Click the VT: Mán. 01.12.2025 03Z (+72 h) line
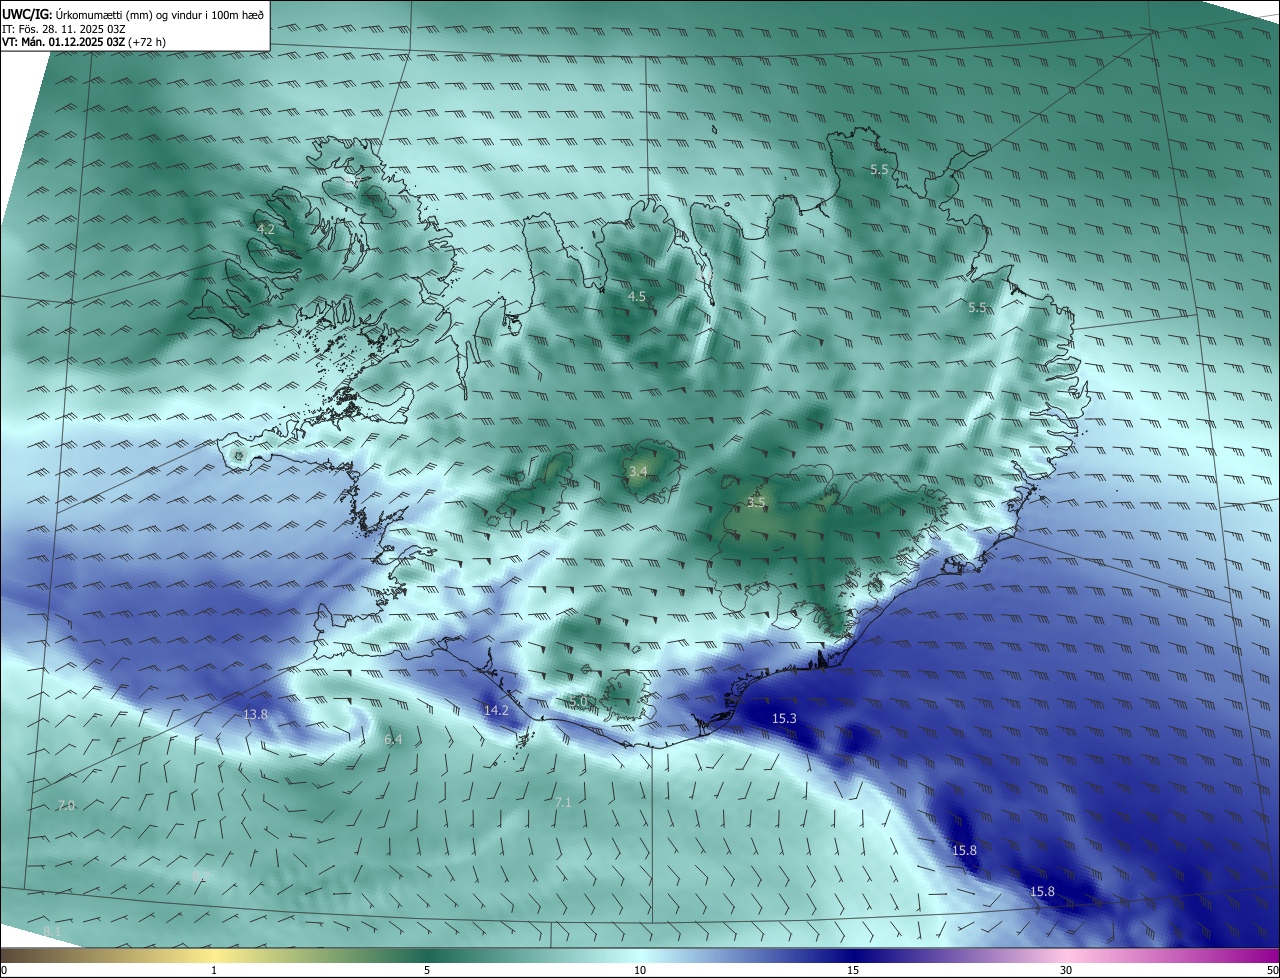The image size is (1280, 978). point(84,42)
